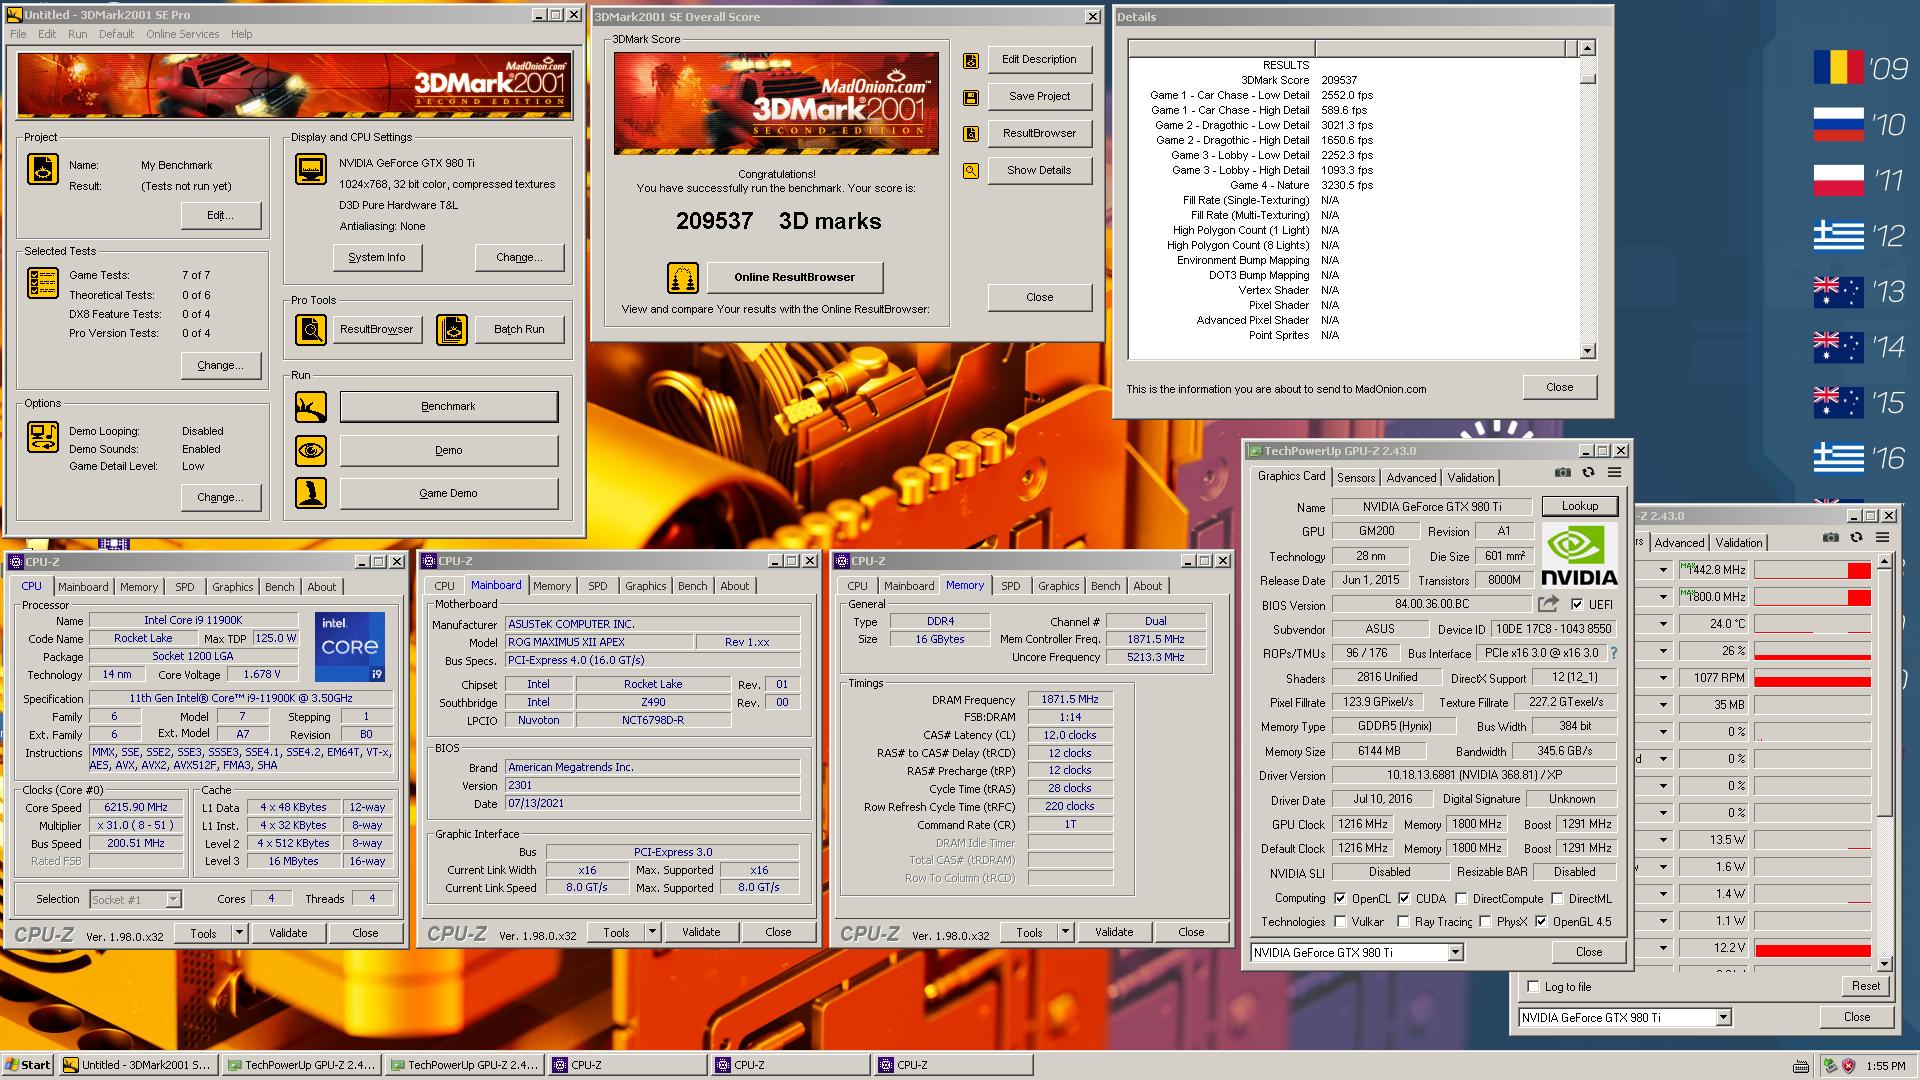
Task: Toggle the OpenGL 4.5 checkbox
Action: click(1541, 922)
